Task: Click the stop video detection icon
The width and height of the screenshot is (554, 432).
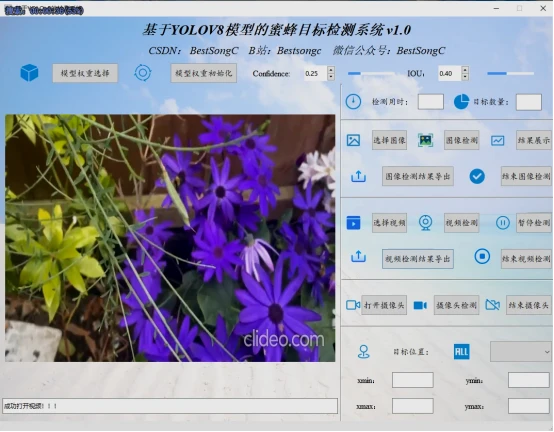Action: pyautogui.click(x=482, y=256)
